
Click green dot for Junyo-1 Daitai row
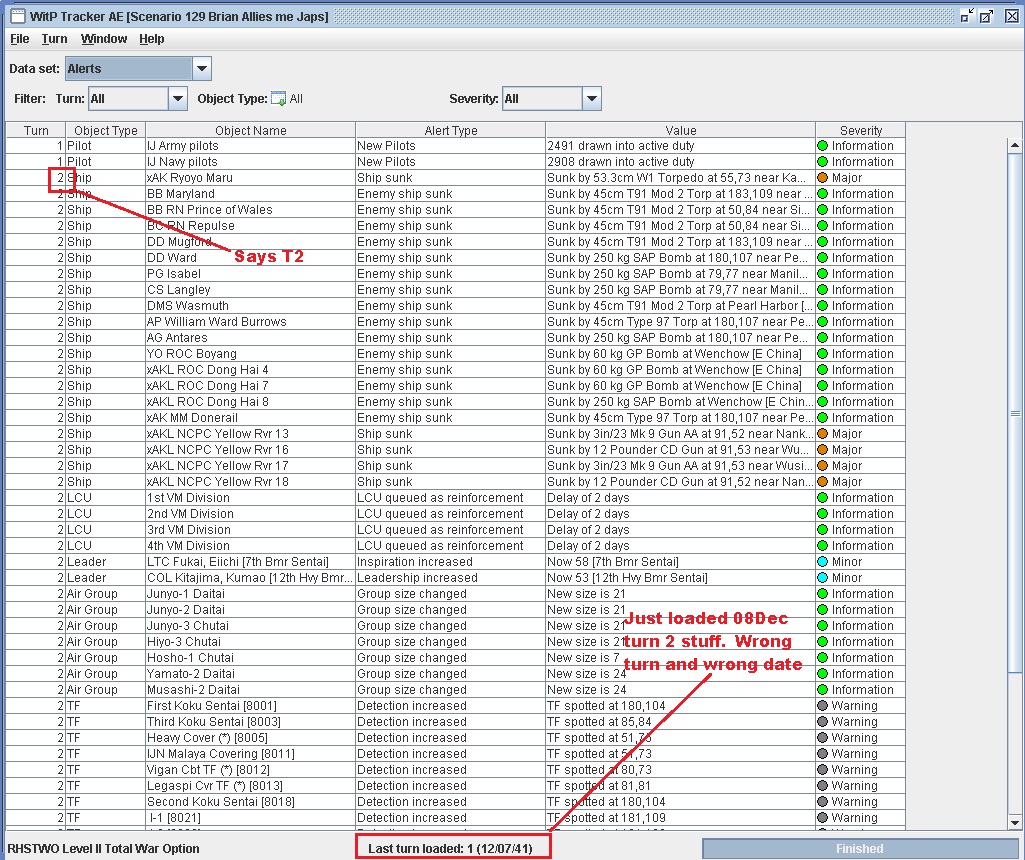pyautogui.click(x=822, y=594)
